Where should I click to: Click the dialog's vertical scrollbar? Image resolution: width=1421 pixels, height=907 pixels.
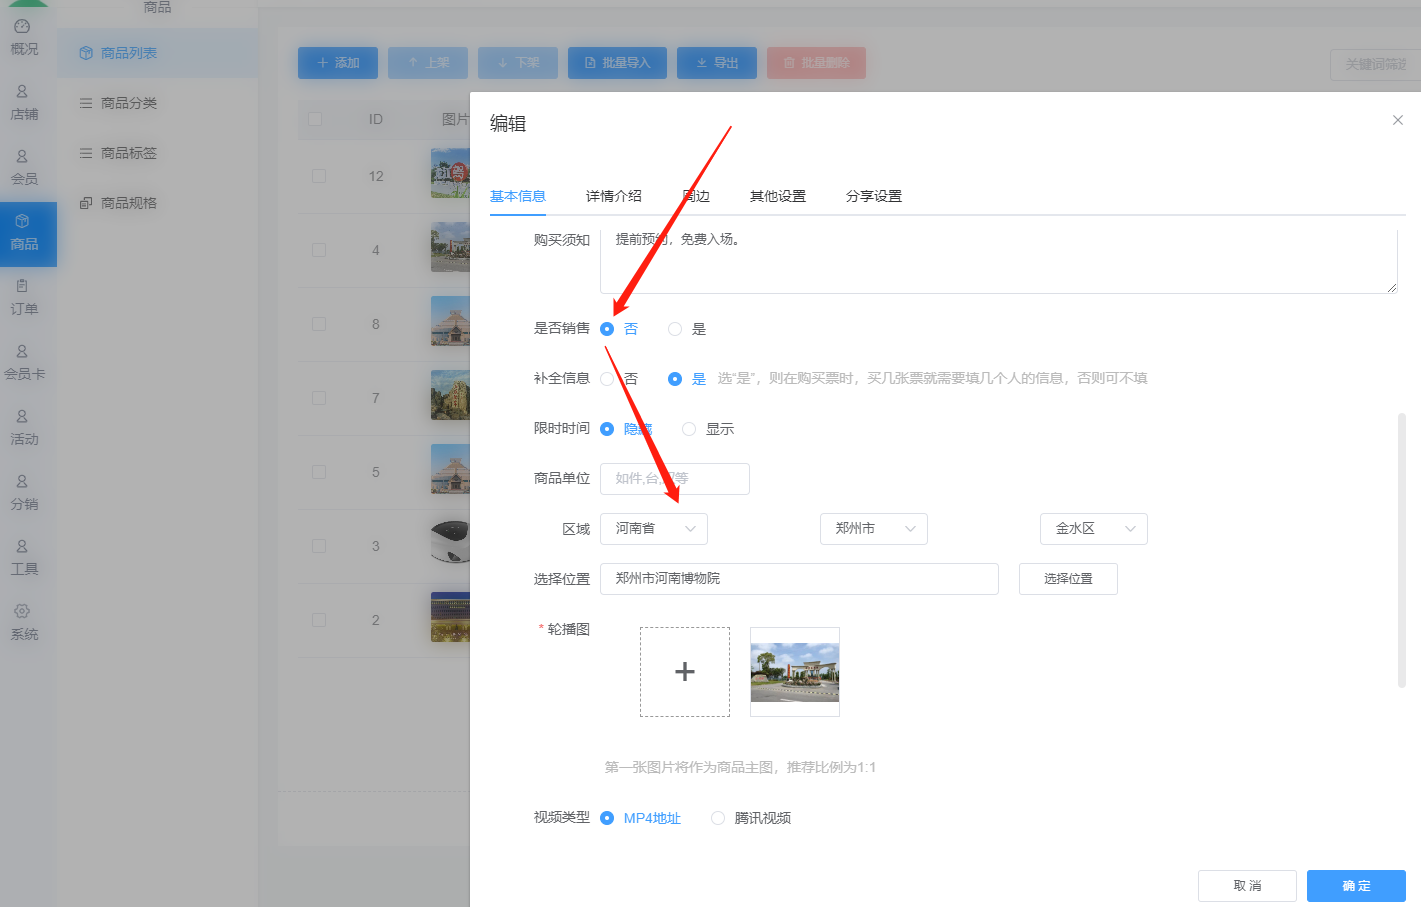[1402, 550]
